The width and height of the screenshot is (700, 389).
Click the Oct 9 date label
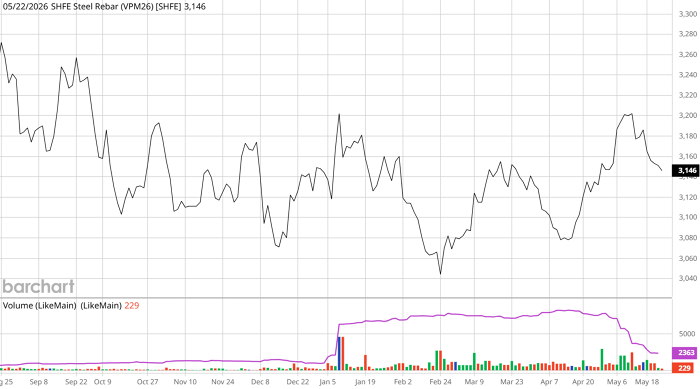coord(103,382)
